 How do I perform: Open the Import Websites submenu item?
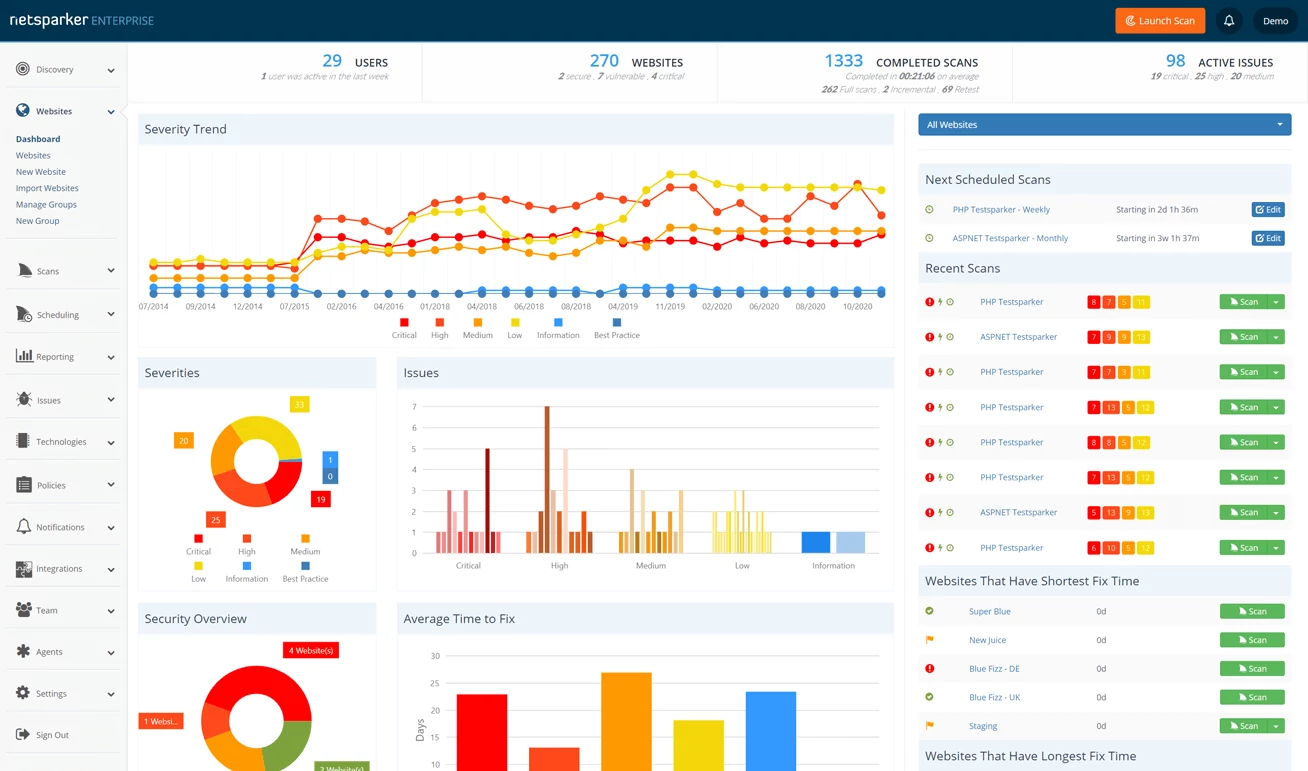click(x=47, y=188)
